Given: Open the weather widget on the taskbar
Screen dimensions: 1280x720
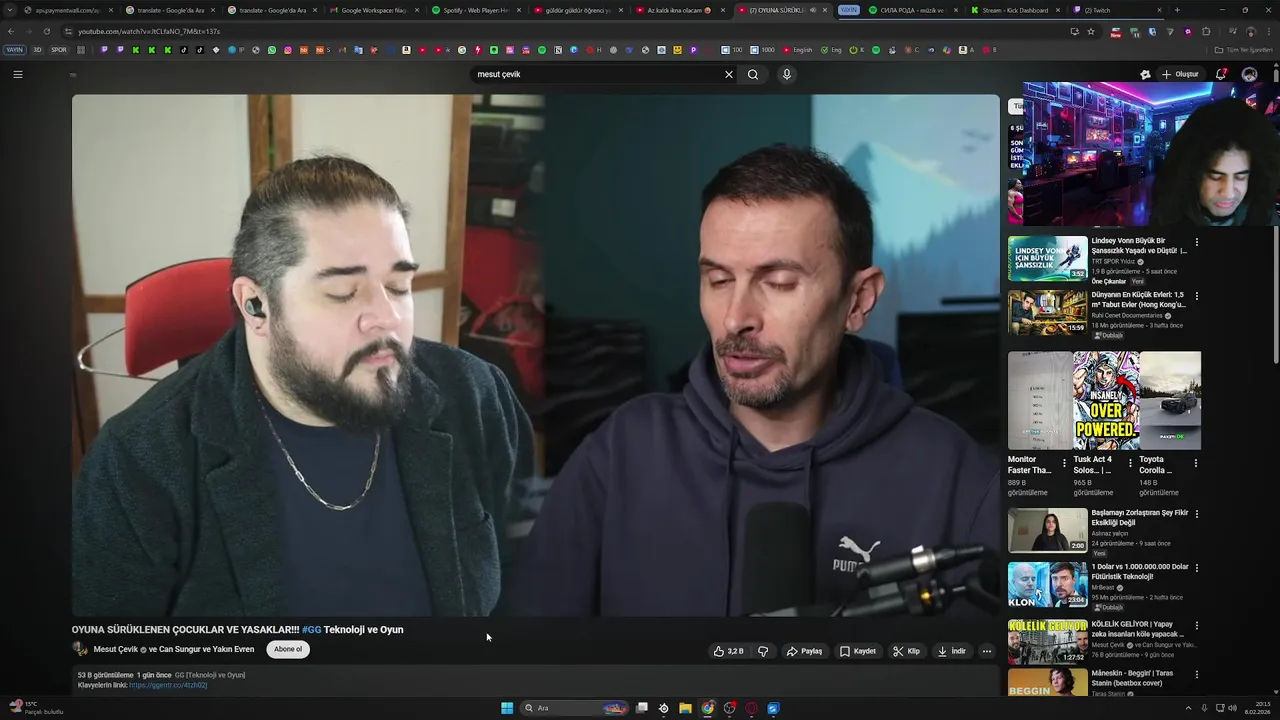Looking at the screenshot, I should pyautogui.click(x=36, y=708).
